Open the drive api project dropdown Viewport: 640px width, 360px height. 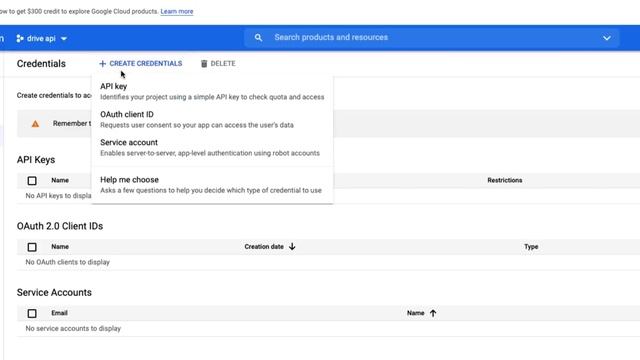(x=41, y=38)
